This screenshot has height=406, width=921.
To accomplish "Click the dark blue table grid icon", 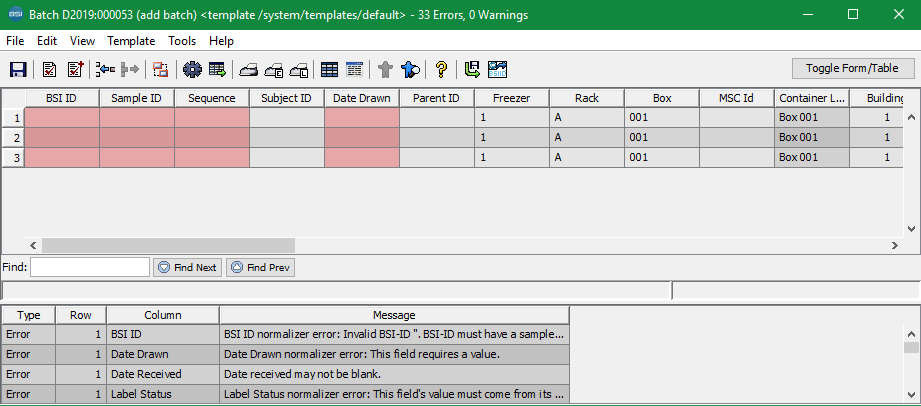I will [x=330, y=69].
